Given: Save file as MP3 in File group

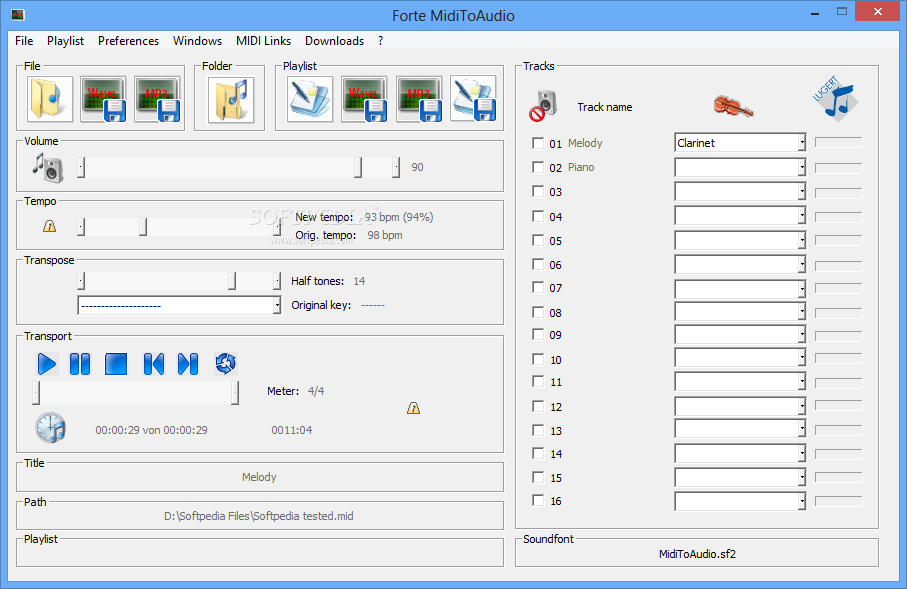Looking at the screenshot, I should coord(157,99).
